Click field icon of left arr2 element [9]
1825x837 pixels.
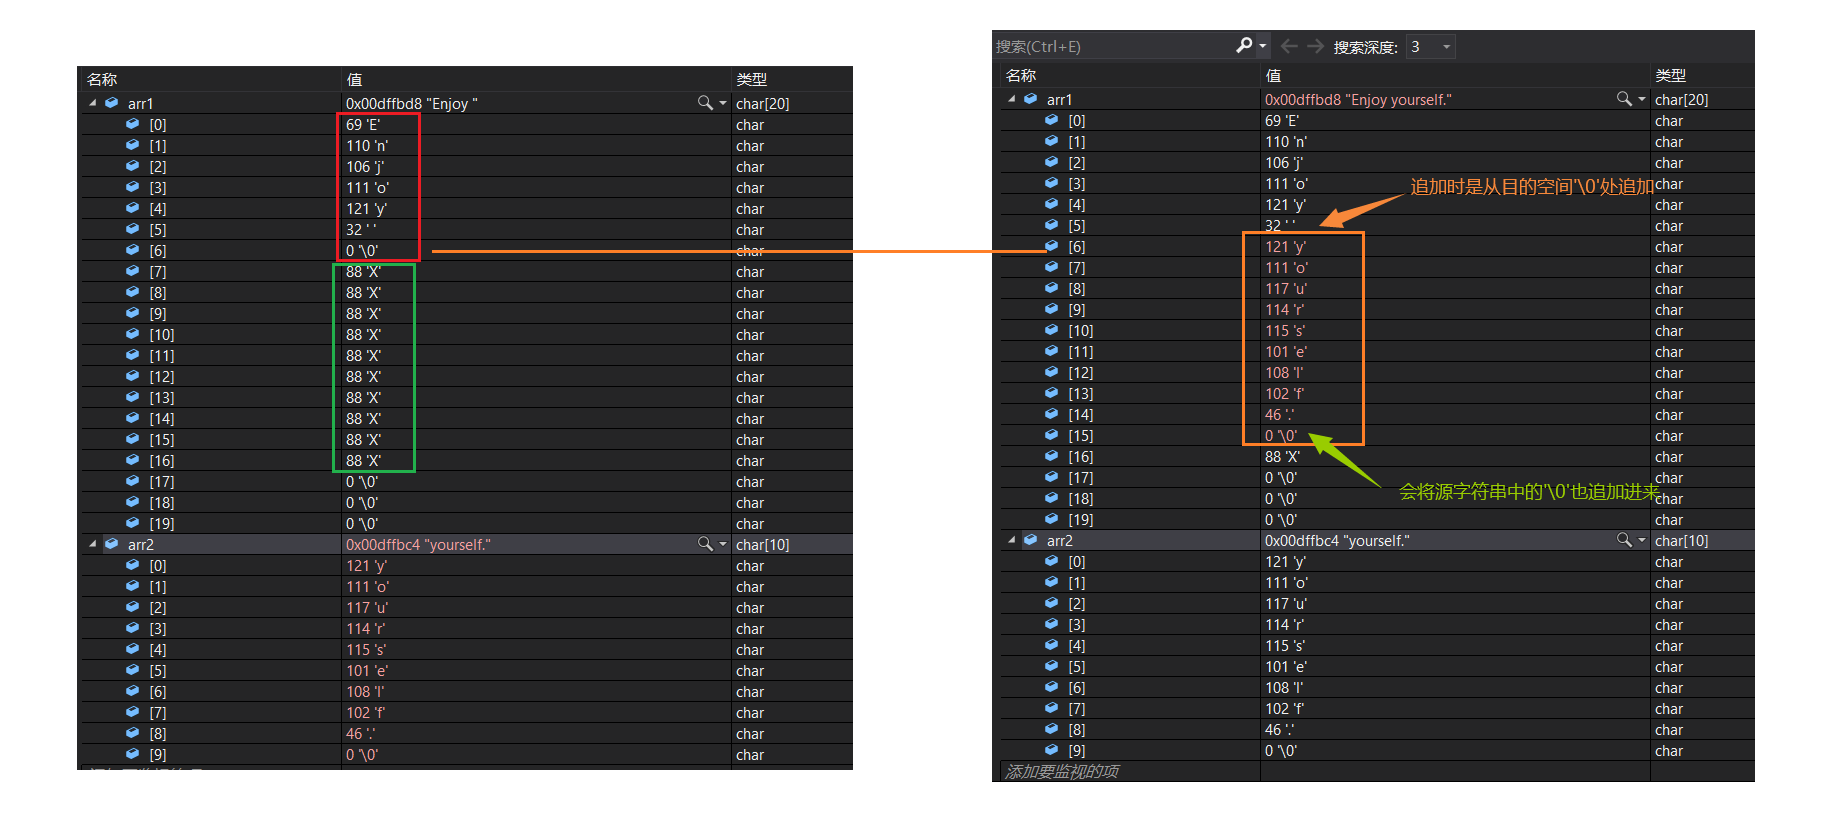[132, 754]
